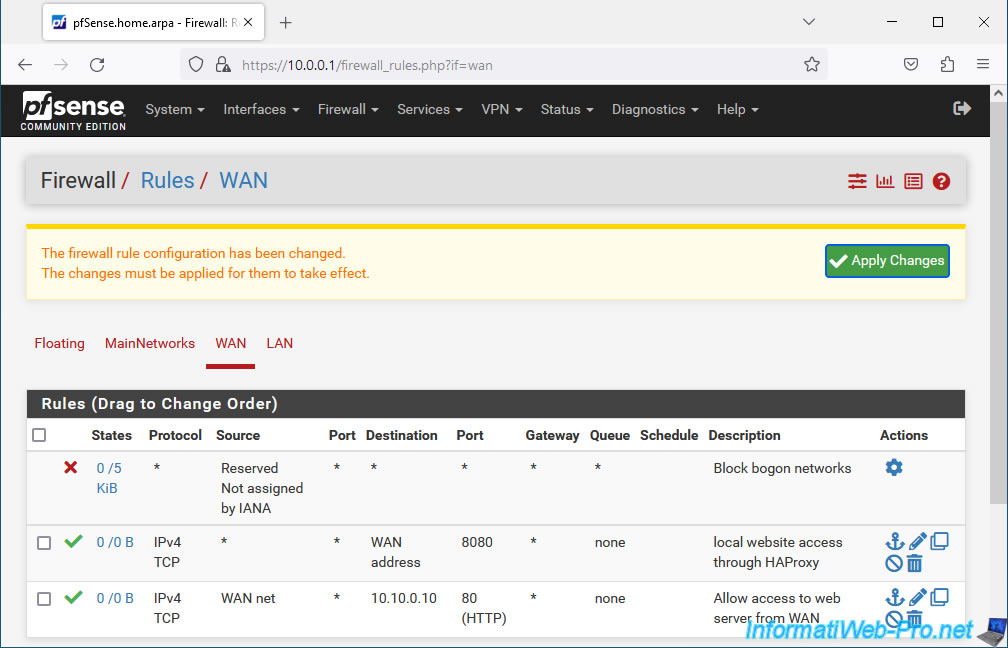
Task: Click 'Reserved Not assigned by IANA' source
Action: [262, 488]
